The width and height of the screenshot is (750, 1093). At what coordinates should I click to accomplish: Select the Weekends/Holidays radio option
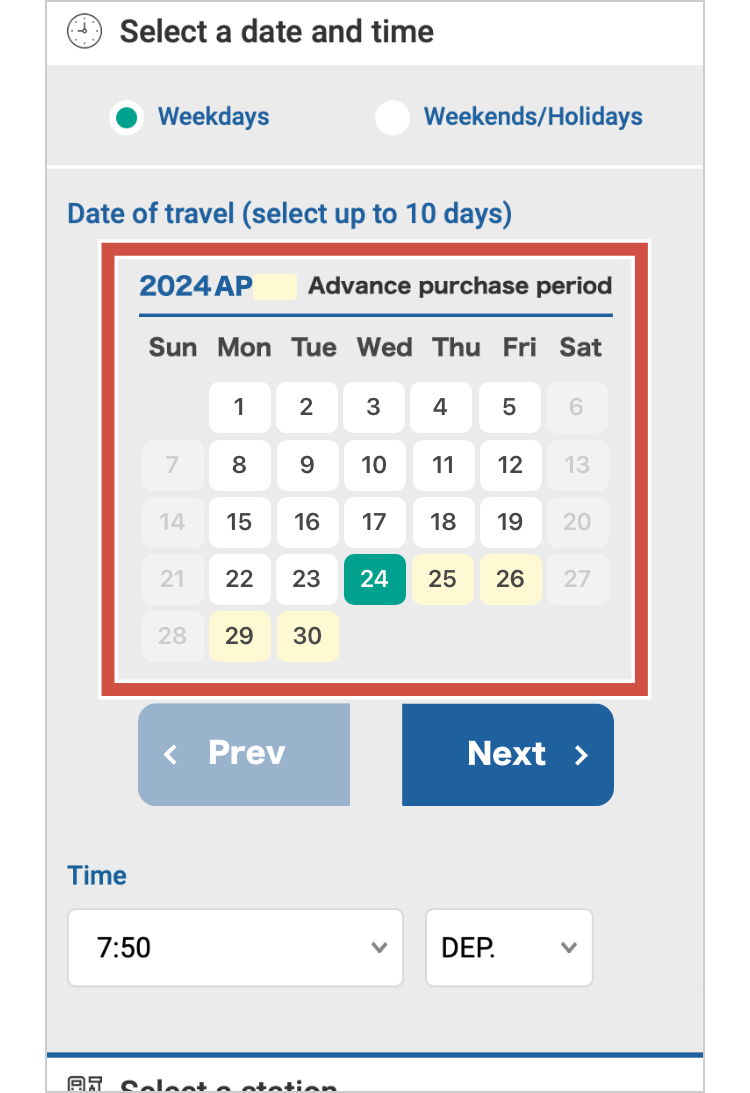click(392, 117)
